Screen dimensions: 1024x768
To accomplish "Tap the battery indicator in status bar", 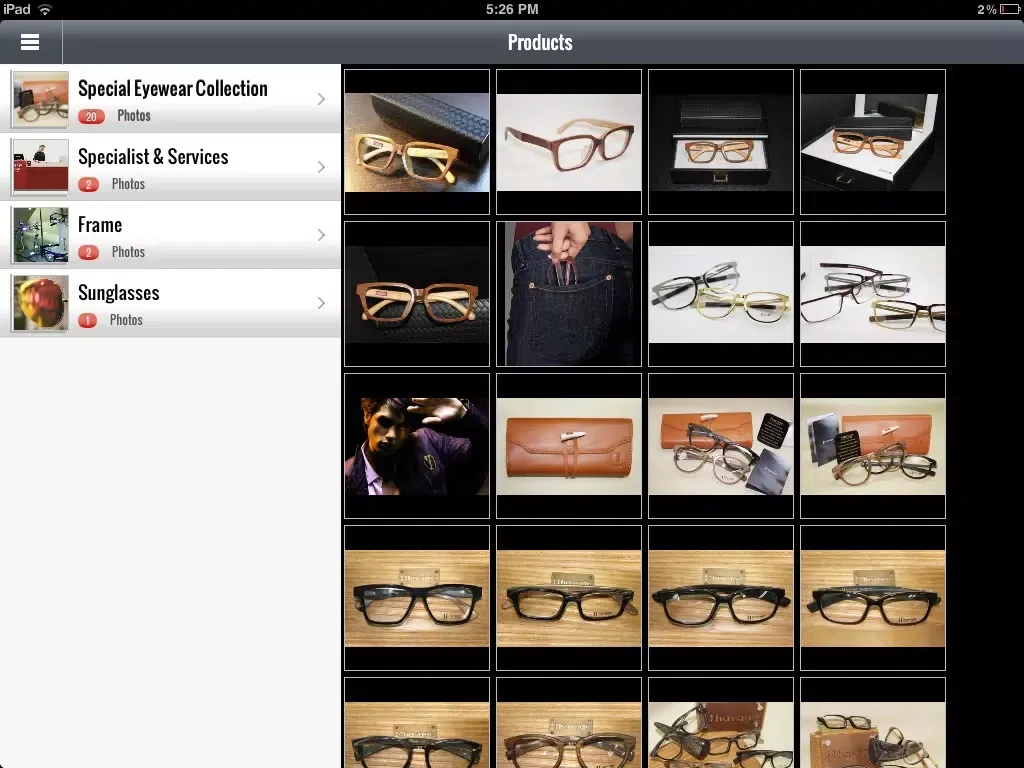I will [x=1009, y=9].
